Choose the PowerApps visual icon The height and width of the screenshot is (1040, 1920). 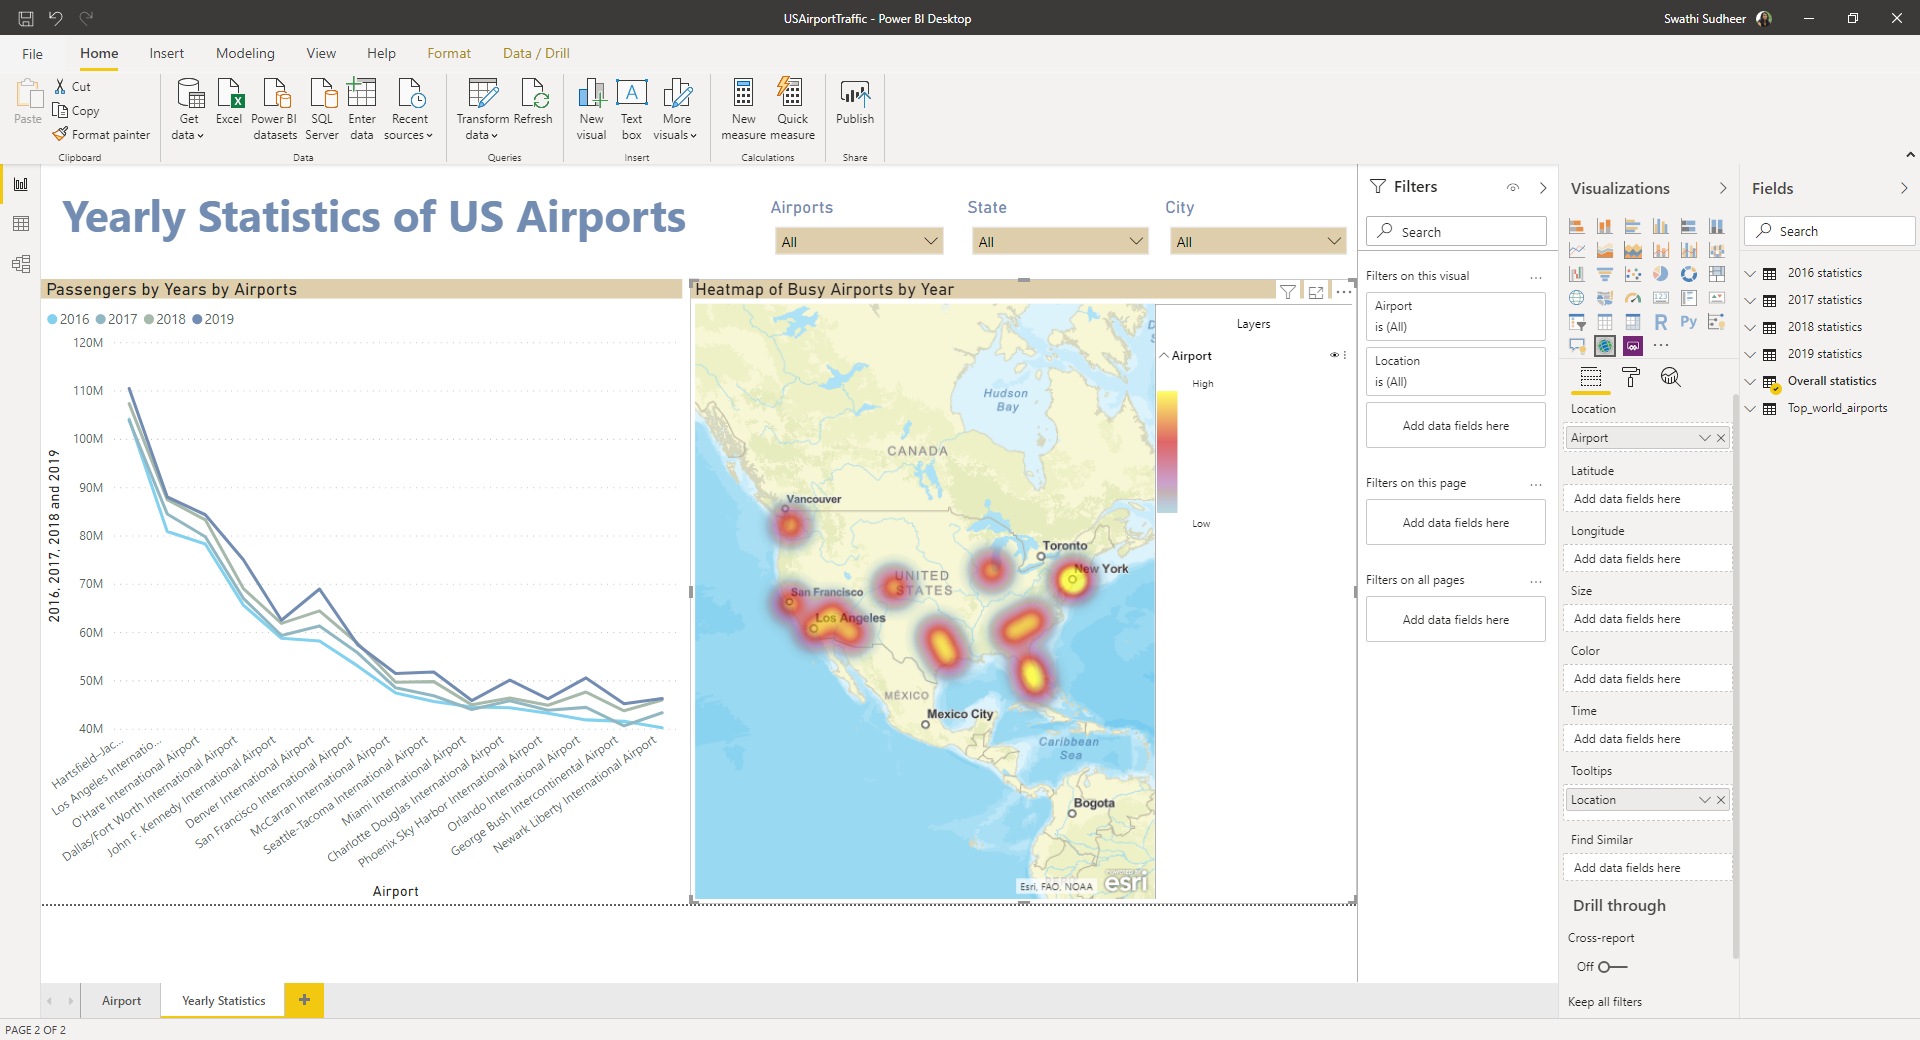(1633, 346)
